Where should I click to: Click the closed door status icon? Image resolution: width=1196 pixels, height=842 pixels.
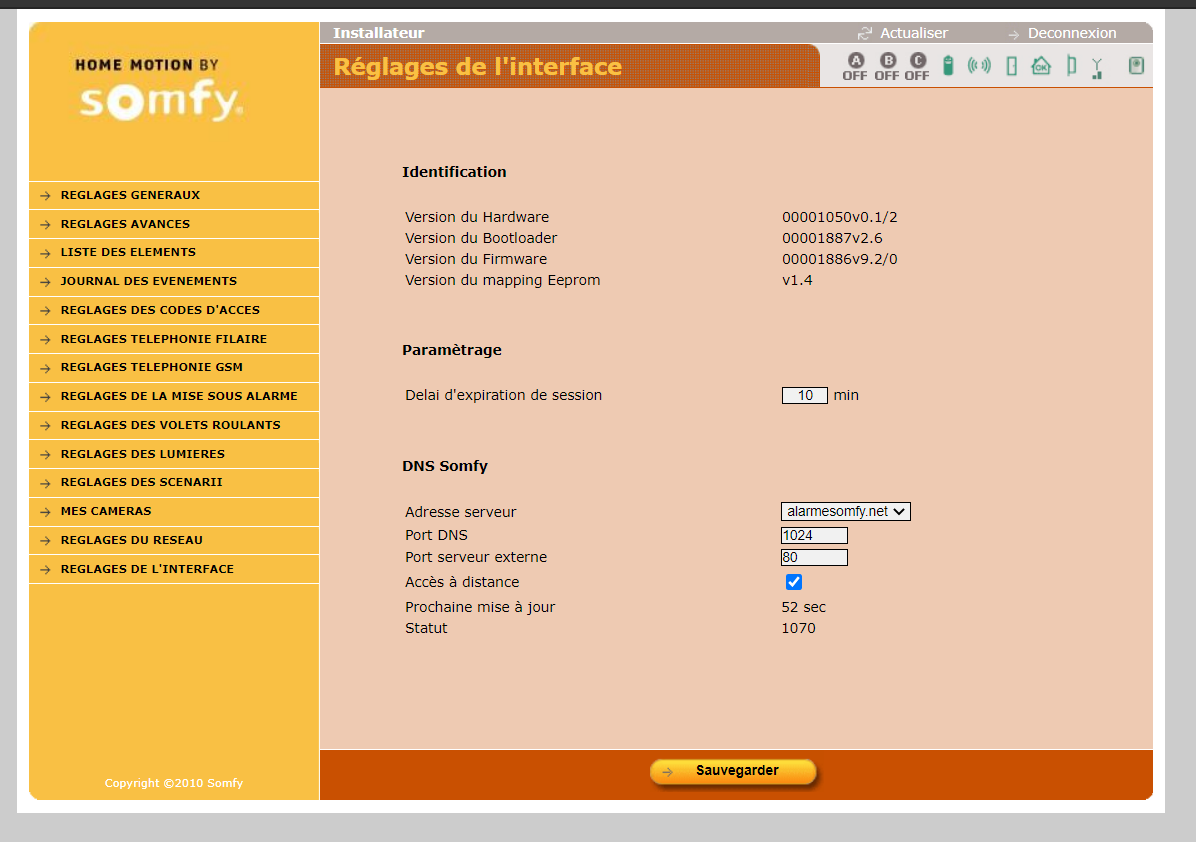click(x=1011, y=66)
